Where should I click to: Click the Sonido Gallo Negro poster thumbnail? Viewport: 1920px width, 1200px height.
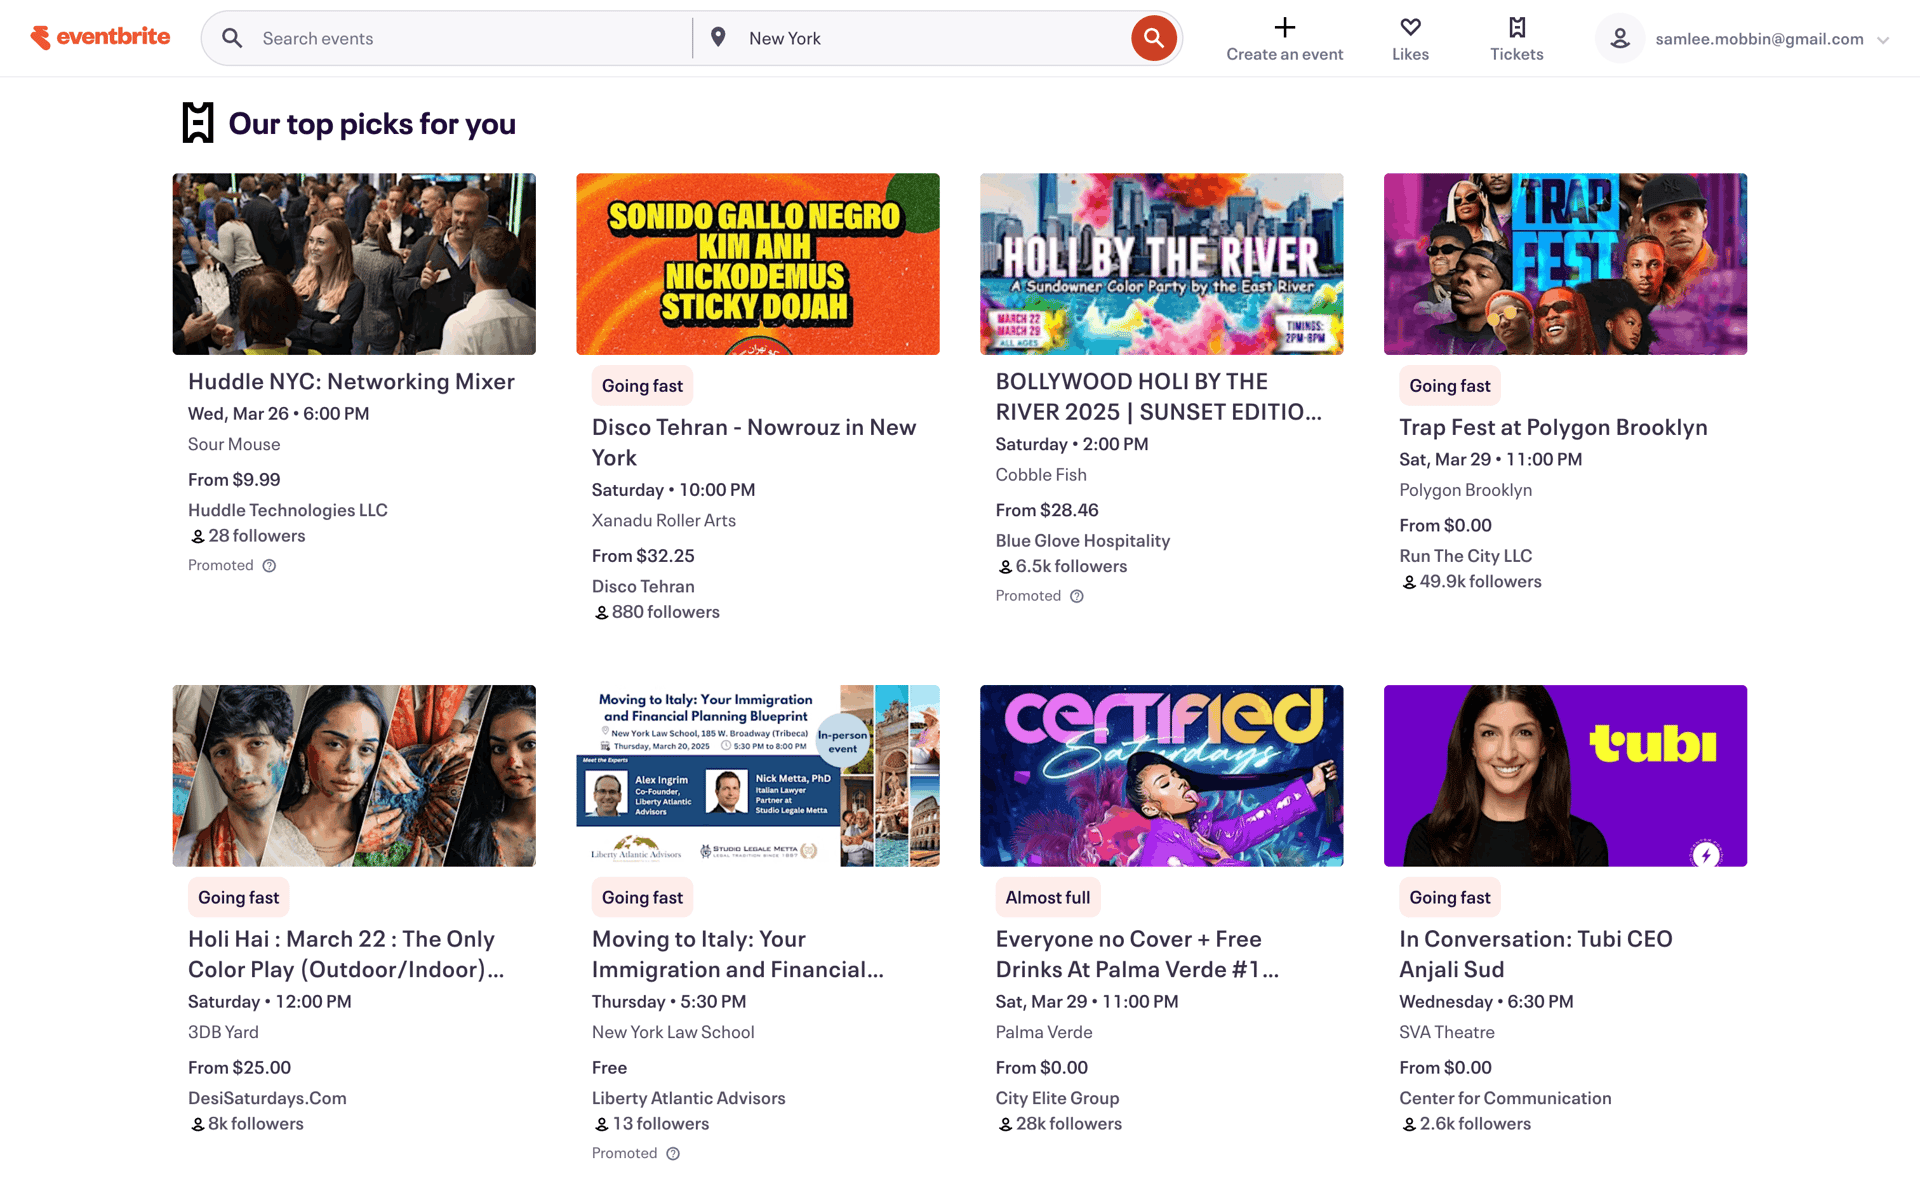758,264
